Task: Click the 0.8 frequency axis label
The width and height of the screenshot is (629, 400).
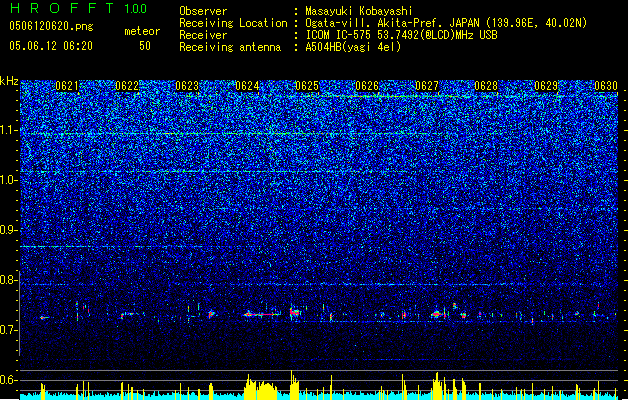Action: coord(9,280)
